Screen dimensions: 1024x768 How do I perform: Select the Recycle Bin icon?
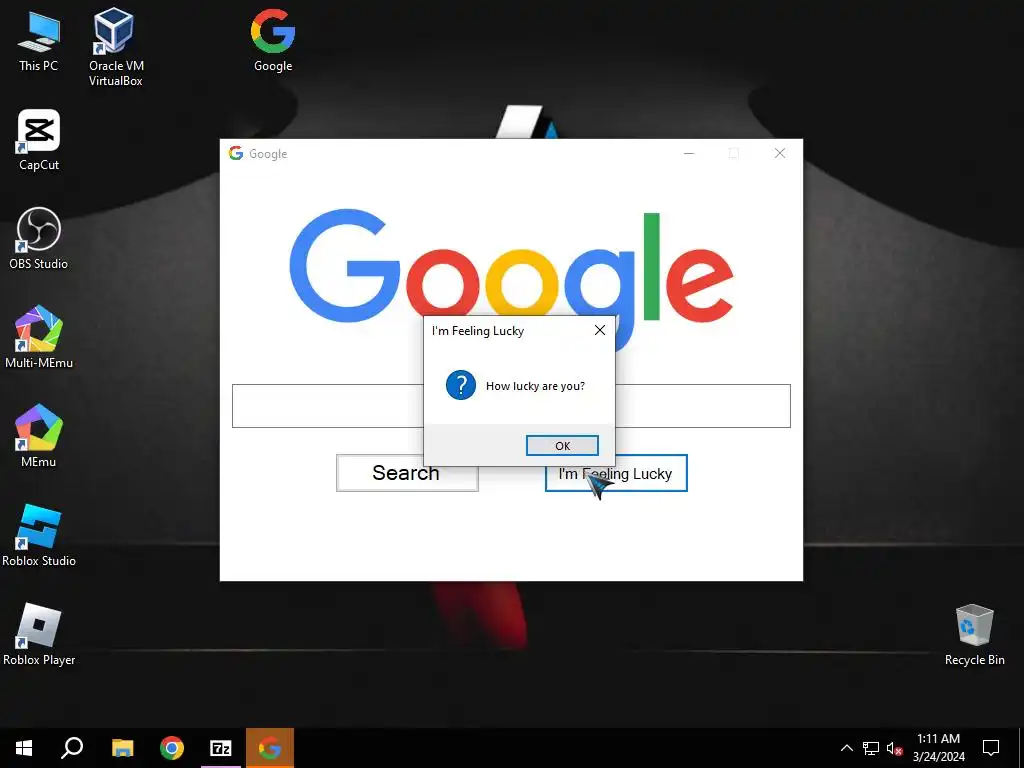click(x=974, y=635)
